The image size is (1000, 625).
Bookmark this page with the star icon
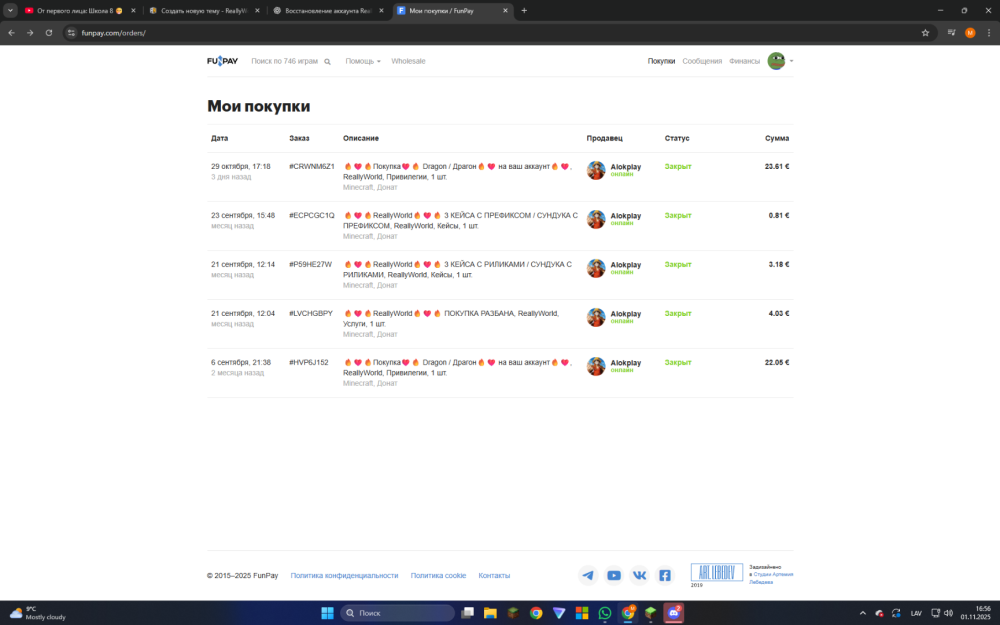point(925,33)
